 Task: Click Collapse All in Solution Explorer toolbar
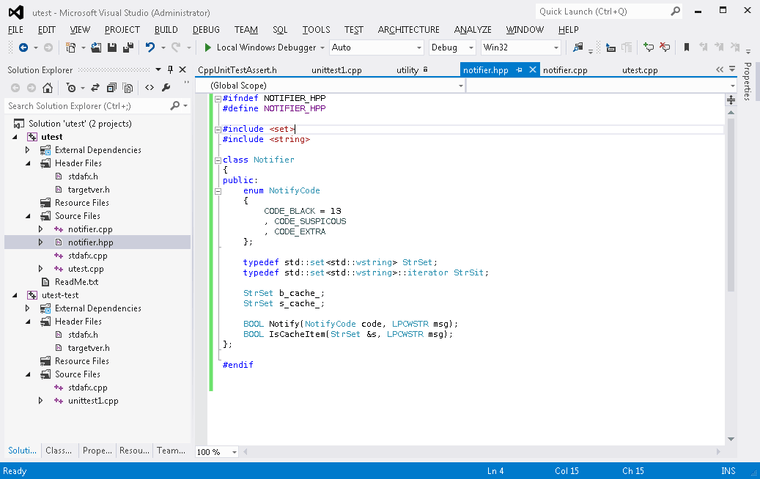[114, 87]
